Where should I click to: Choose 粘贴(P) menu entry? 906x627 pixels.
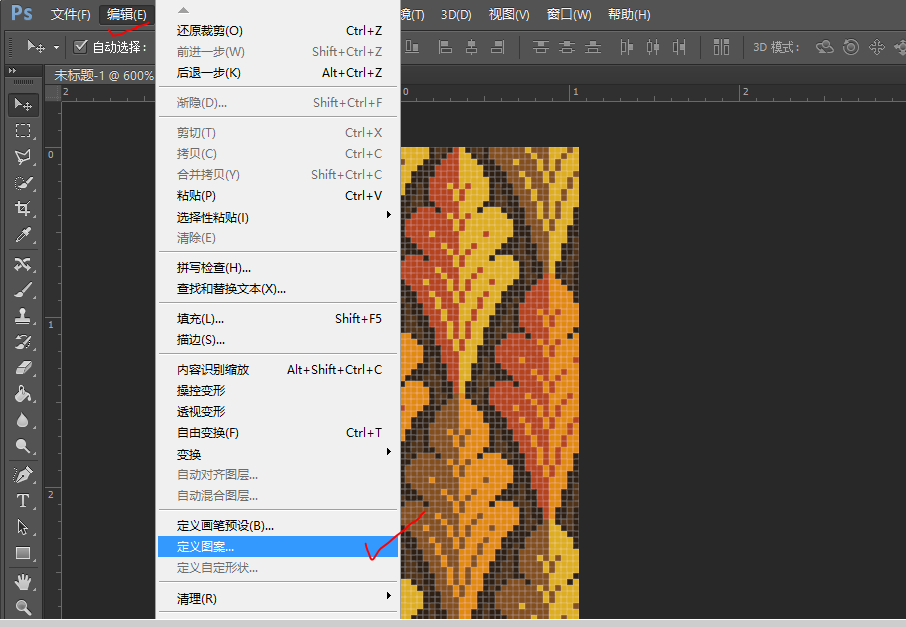[278, 196]
